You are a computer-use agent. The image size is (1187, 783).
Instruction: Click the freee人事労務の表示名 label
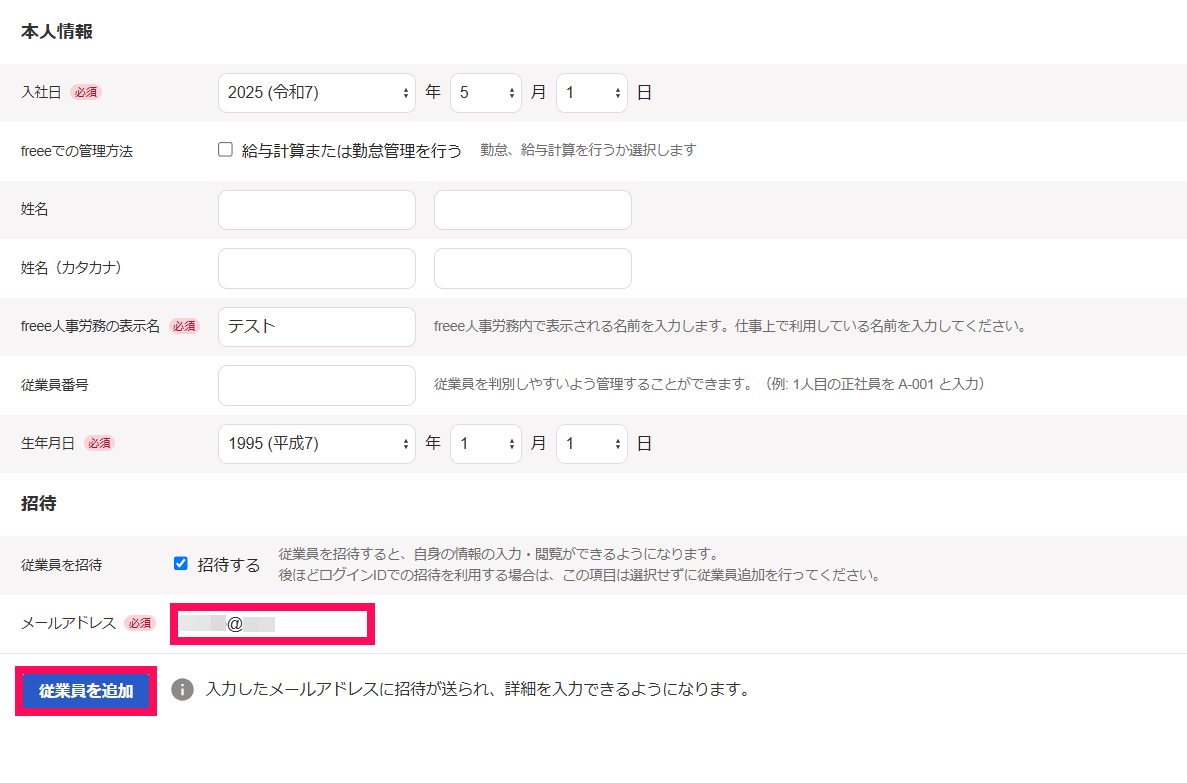pyautogui.click(x=90, y=326)
